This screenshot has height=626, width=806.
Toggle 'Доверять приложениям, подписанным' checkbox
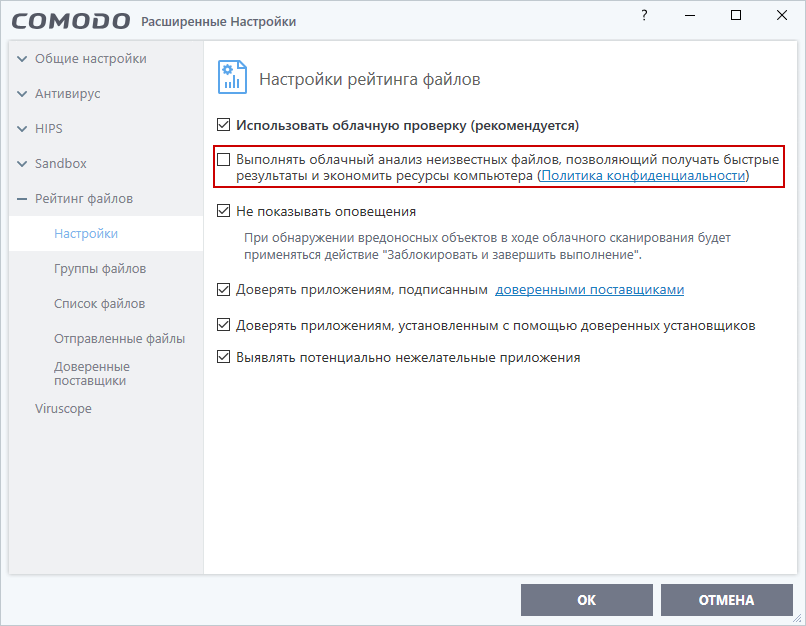tap(223, 289)
